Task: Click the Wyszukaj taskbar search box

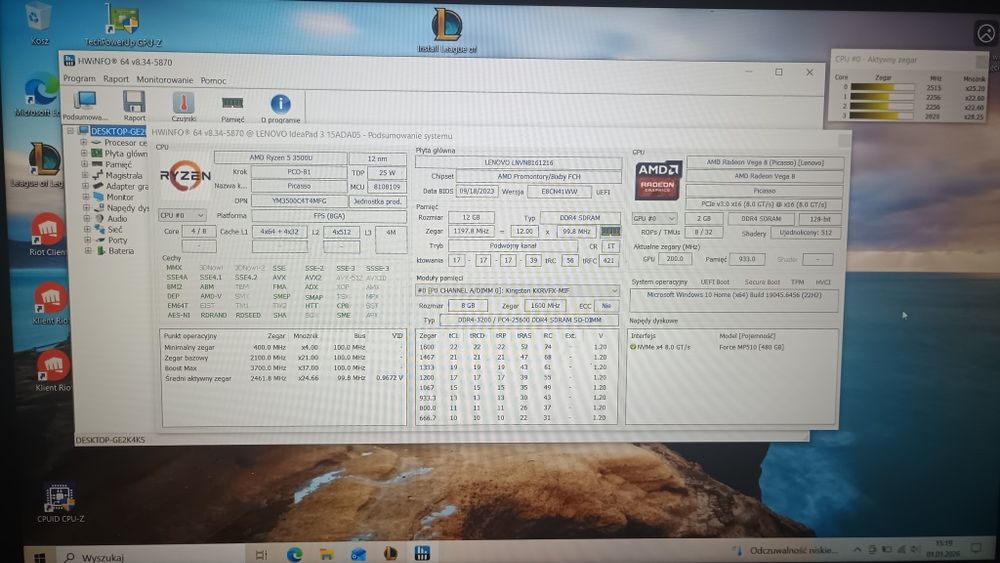Action: click(153, 557)
